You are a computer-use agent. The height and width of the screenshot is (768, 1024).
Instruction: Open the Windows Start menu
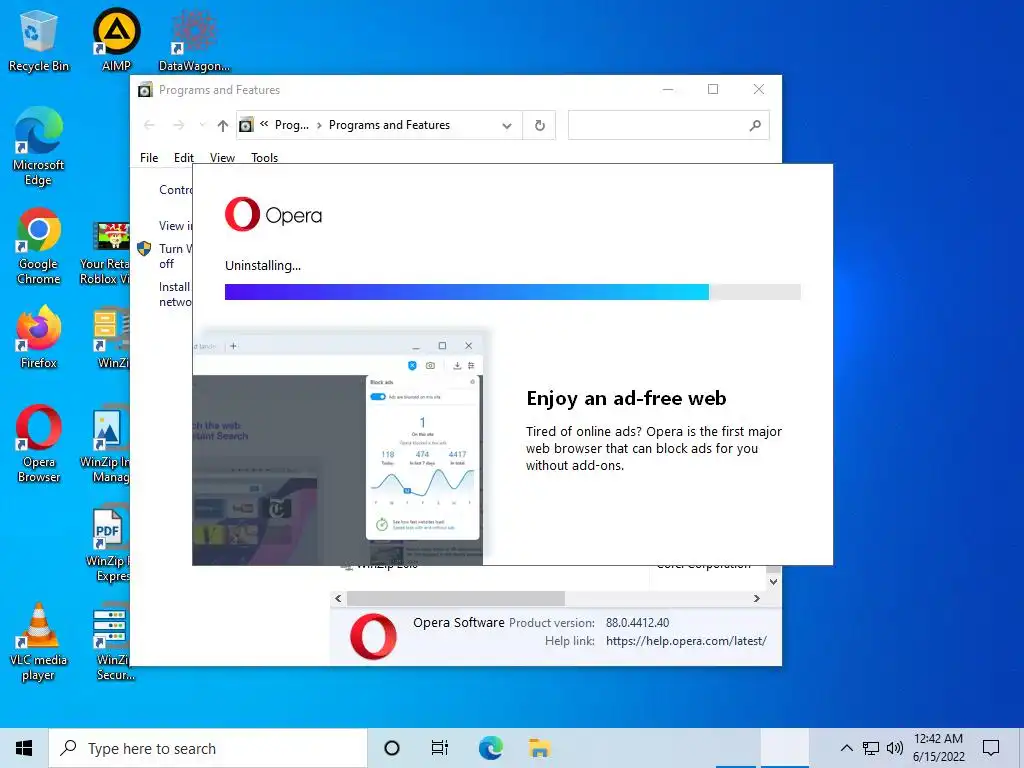click(24, 748)
